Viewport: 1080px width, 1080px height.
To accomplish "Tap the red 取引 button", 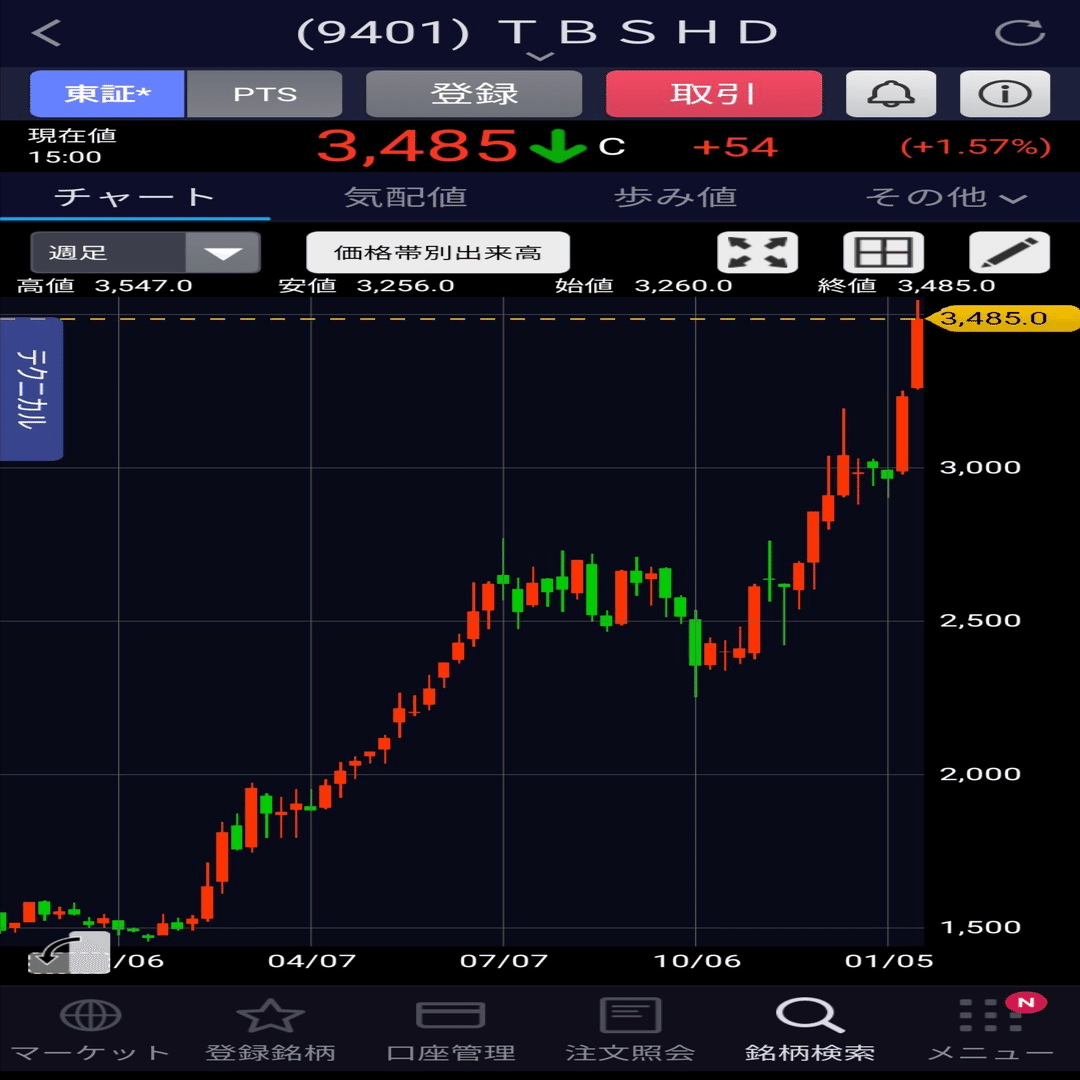I will (x=714, y=94).
